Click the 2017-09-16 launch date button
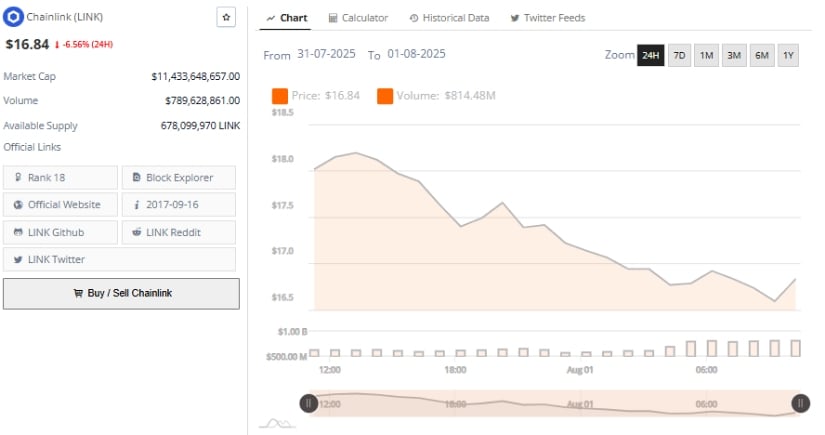 point(179,205)
